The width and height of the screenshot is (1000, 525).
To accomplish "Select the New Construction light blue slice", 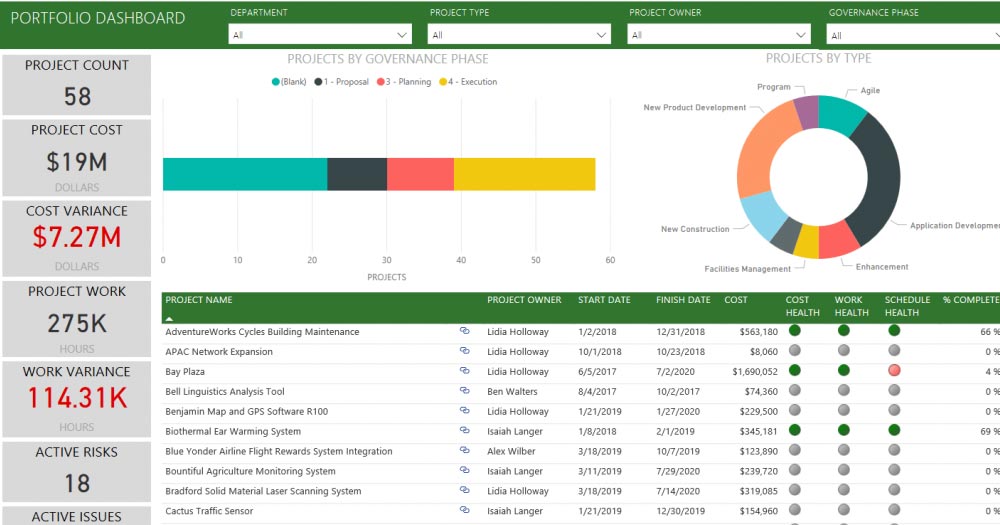I will 763,215.
